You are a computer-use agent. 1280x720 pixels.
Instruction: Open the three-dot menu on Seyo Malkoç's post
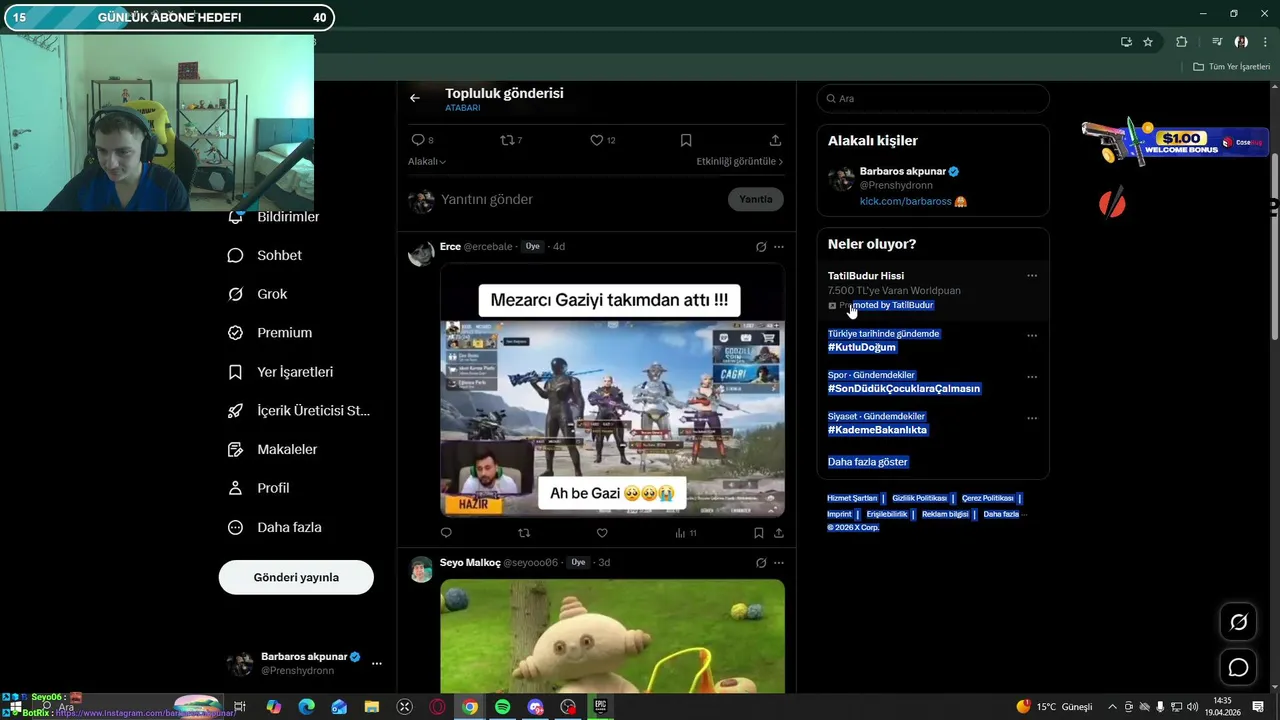779,563
